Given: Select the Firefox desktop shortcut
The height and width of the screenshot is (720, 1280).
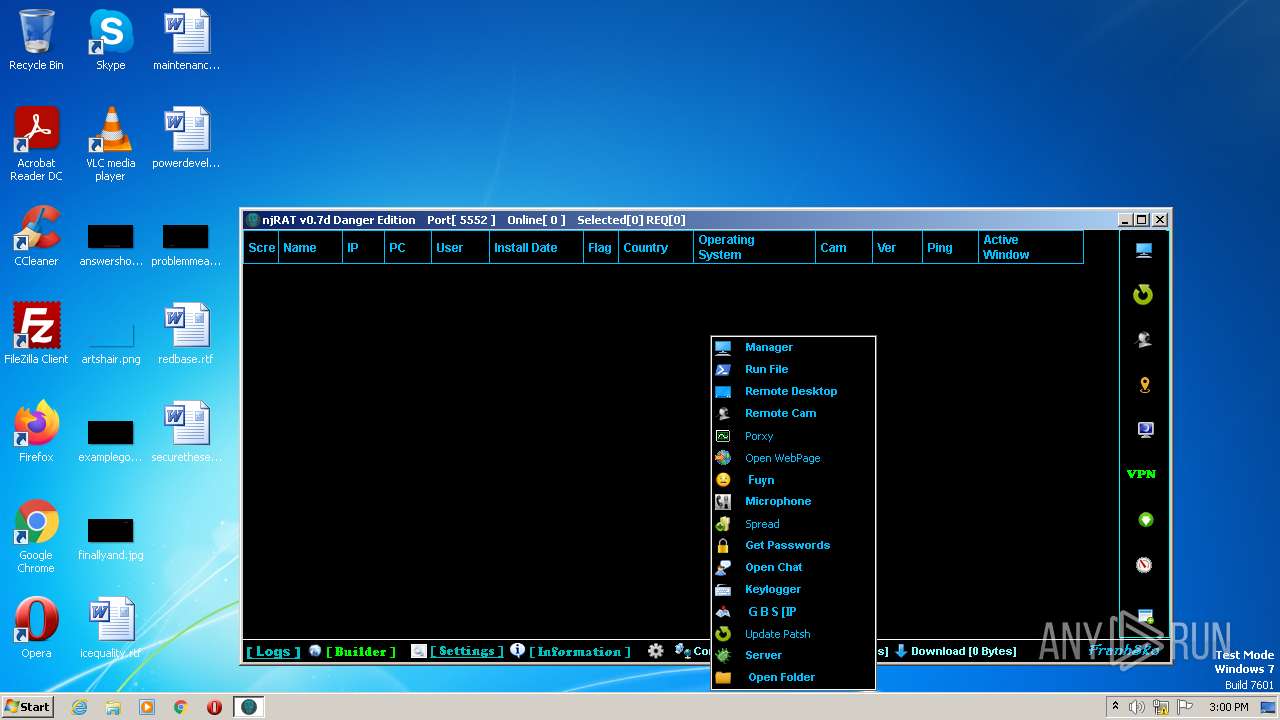Looking at the screenshot, I should click(36, 432).
